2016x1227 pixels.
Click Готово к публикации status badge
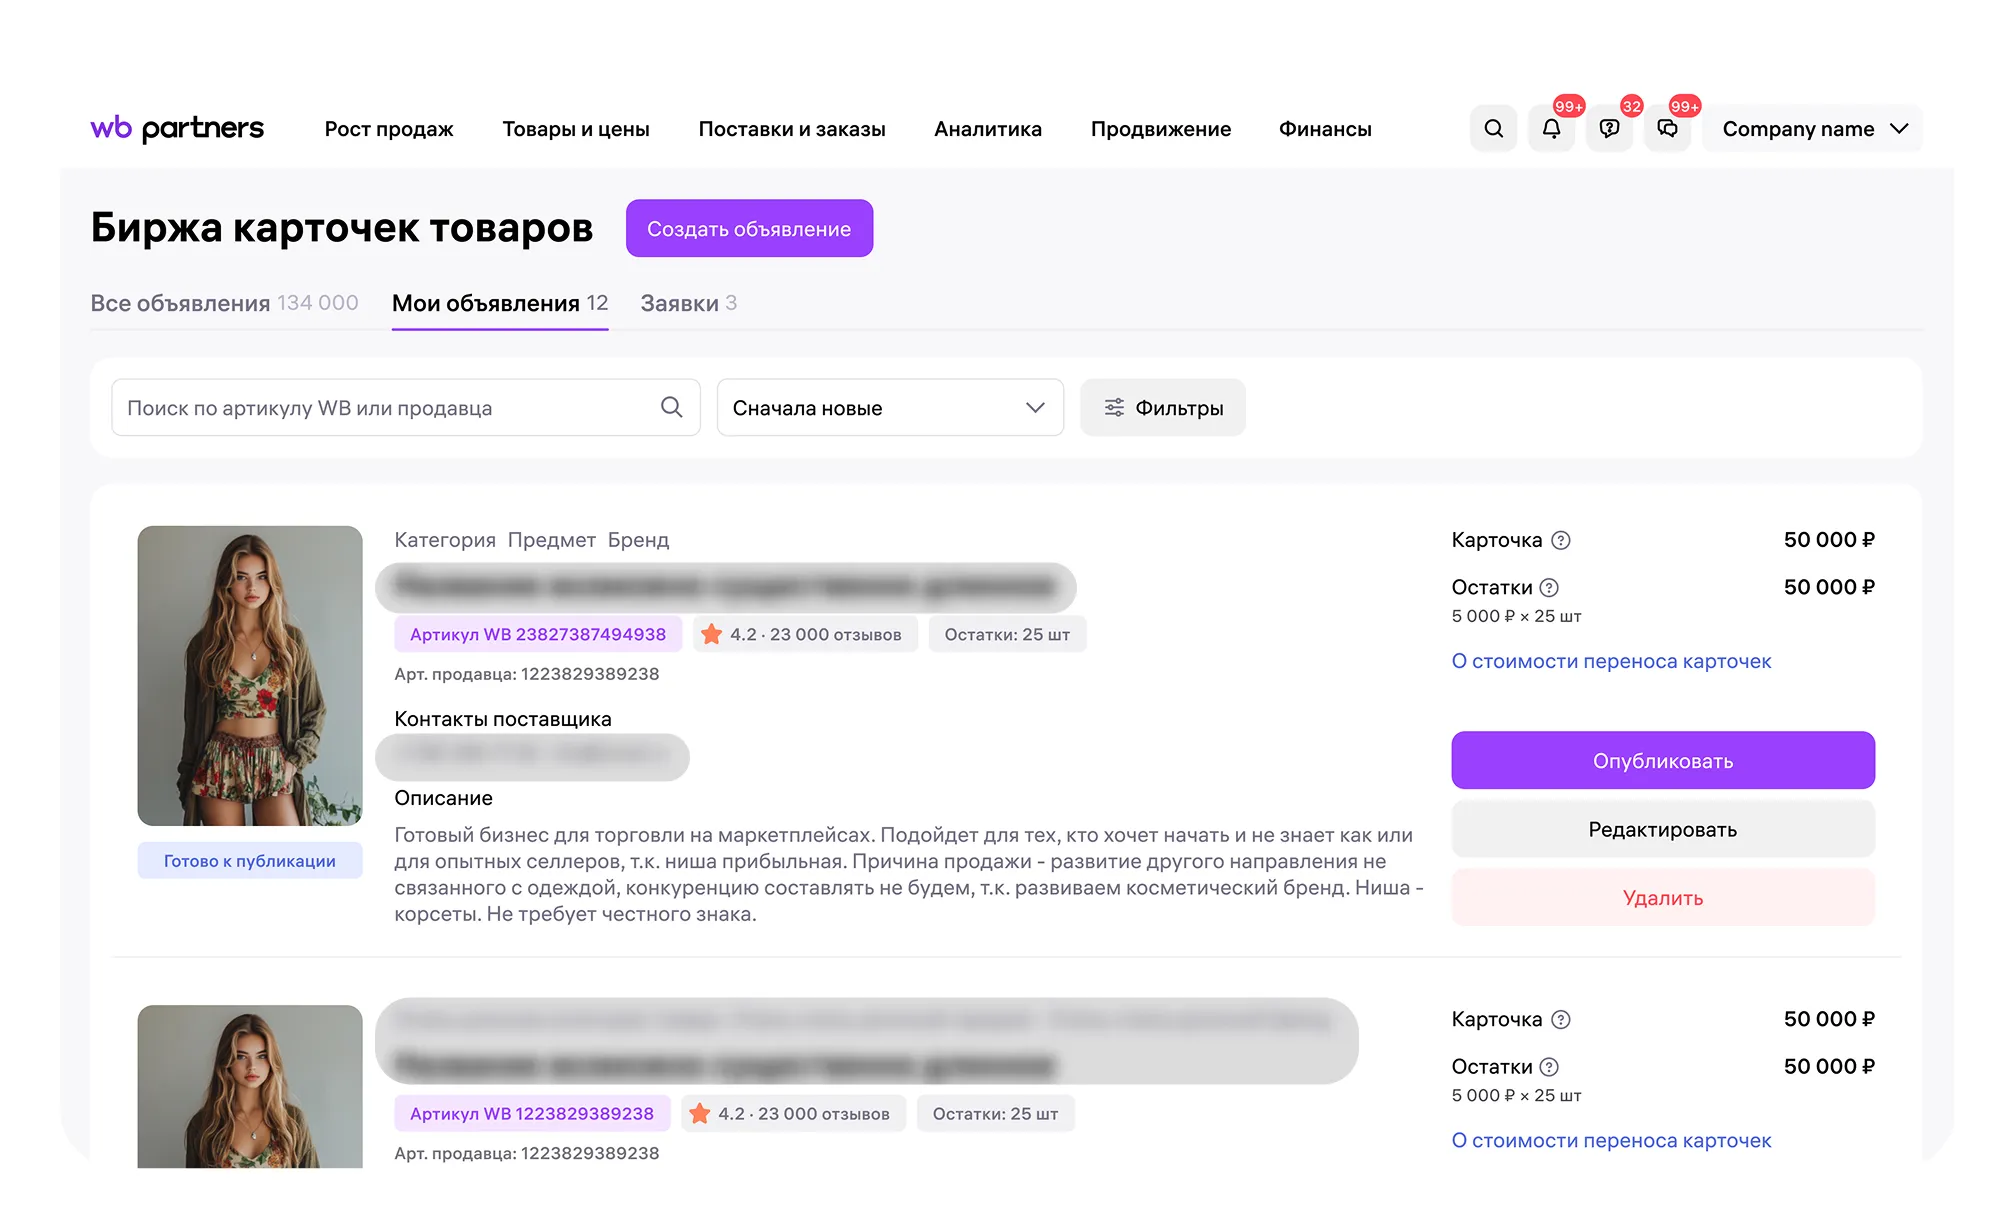[x=250, y=861]
